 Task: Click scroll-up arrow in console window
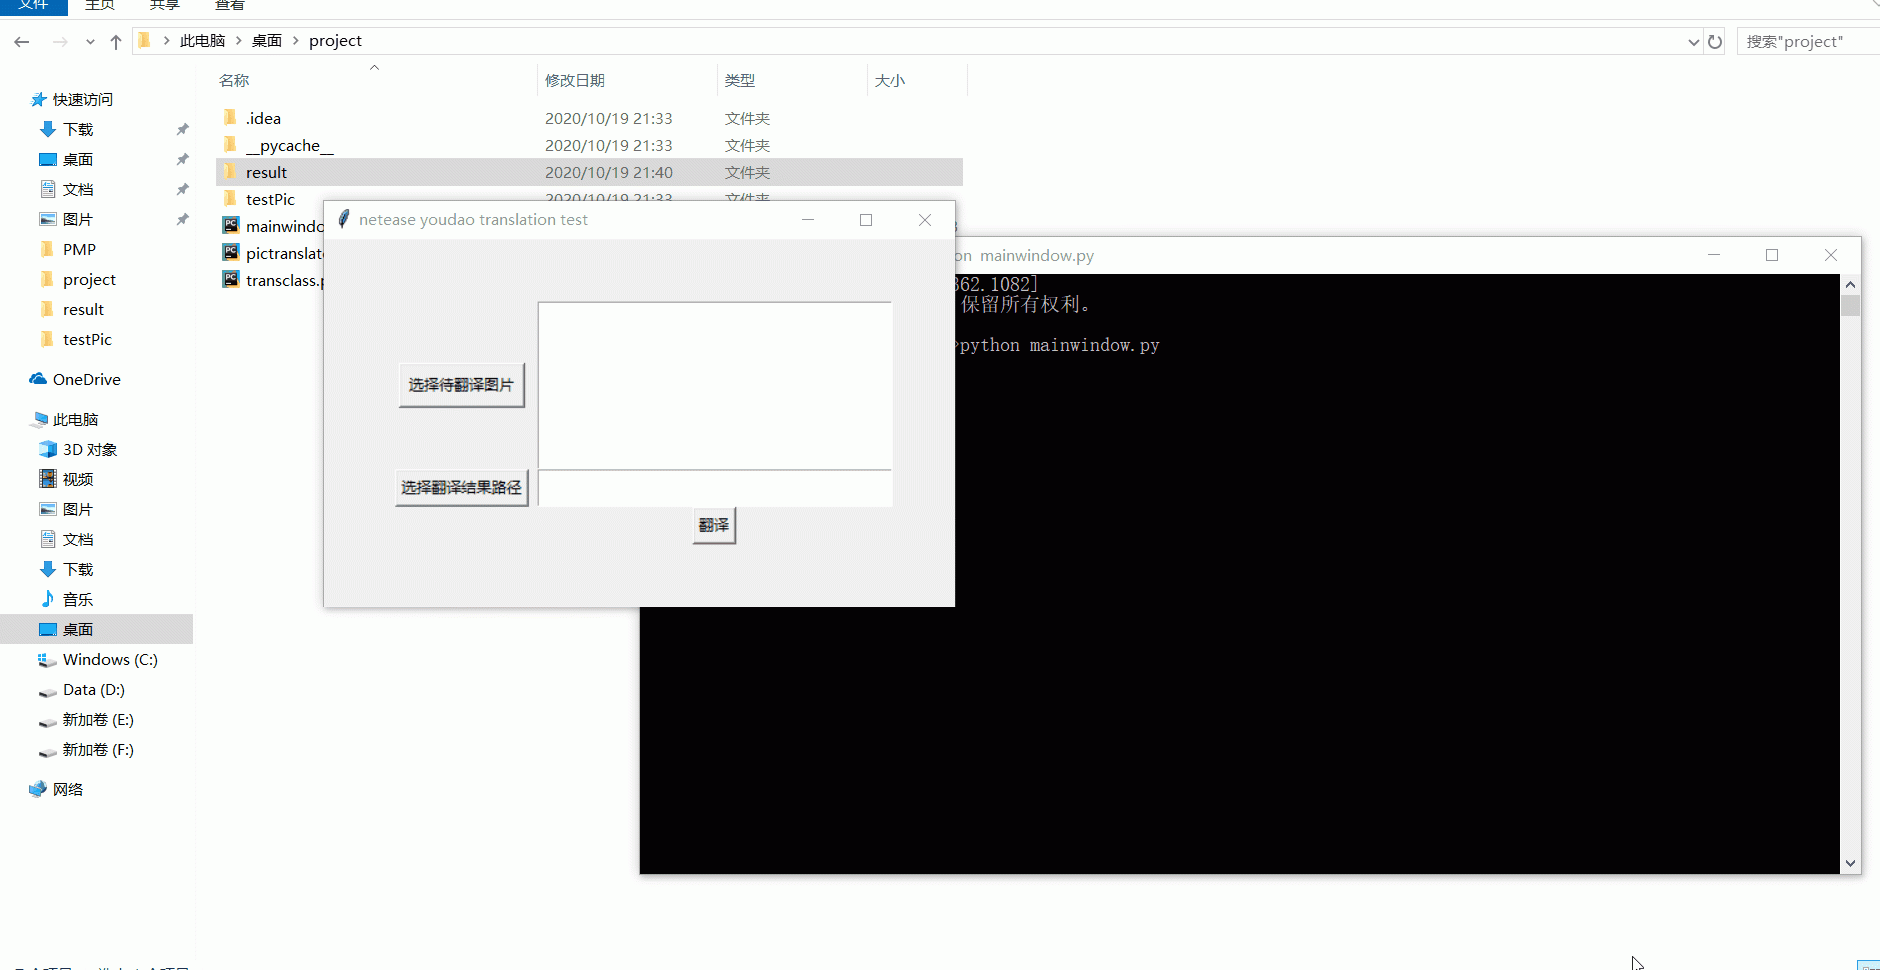(x=1850, y=284)
